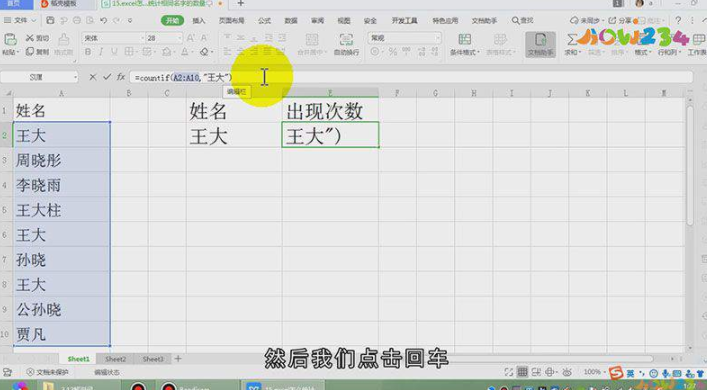Select the Developer Tools (开发工具) tab
The height and width of the screenshot is (390, 707).
pyautogui.click(x=404, y=21)
